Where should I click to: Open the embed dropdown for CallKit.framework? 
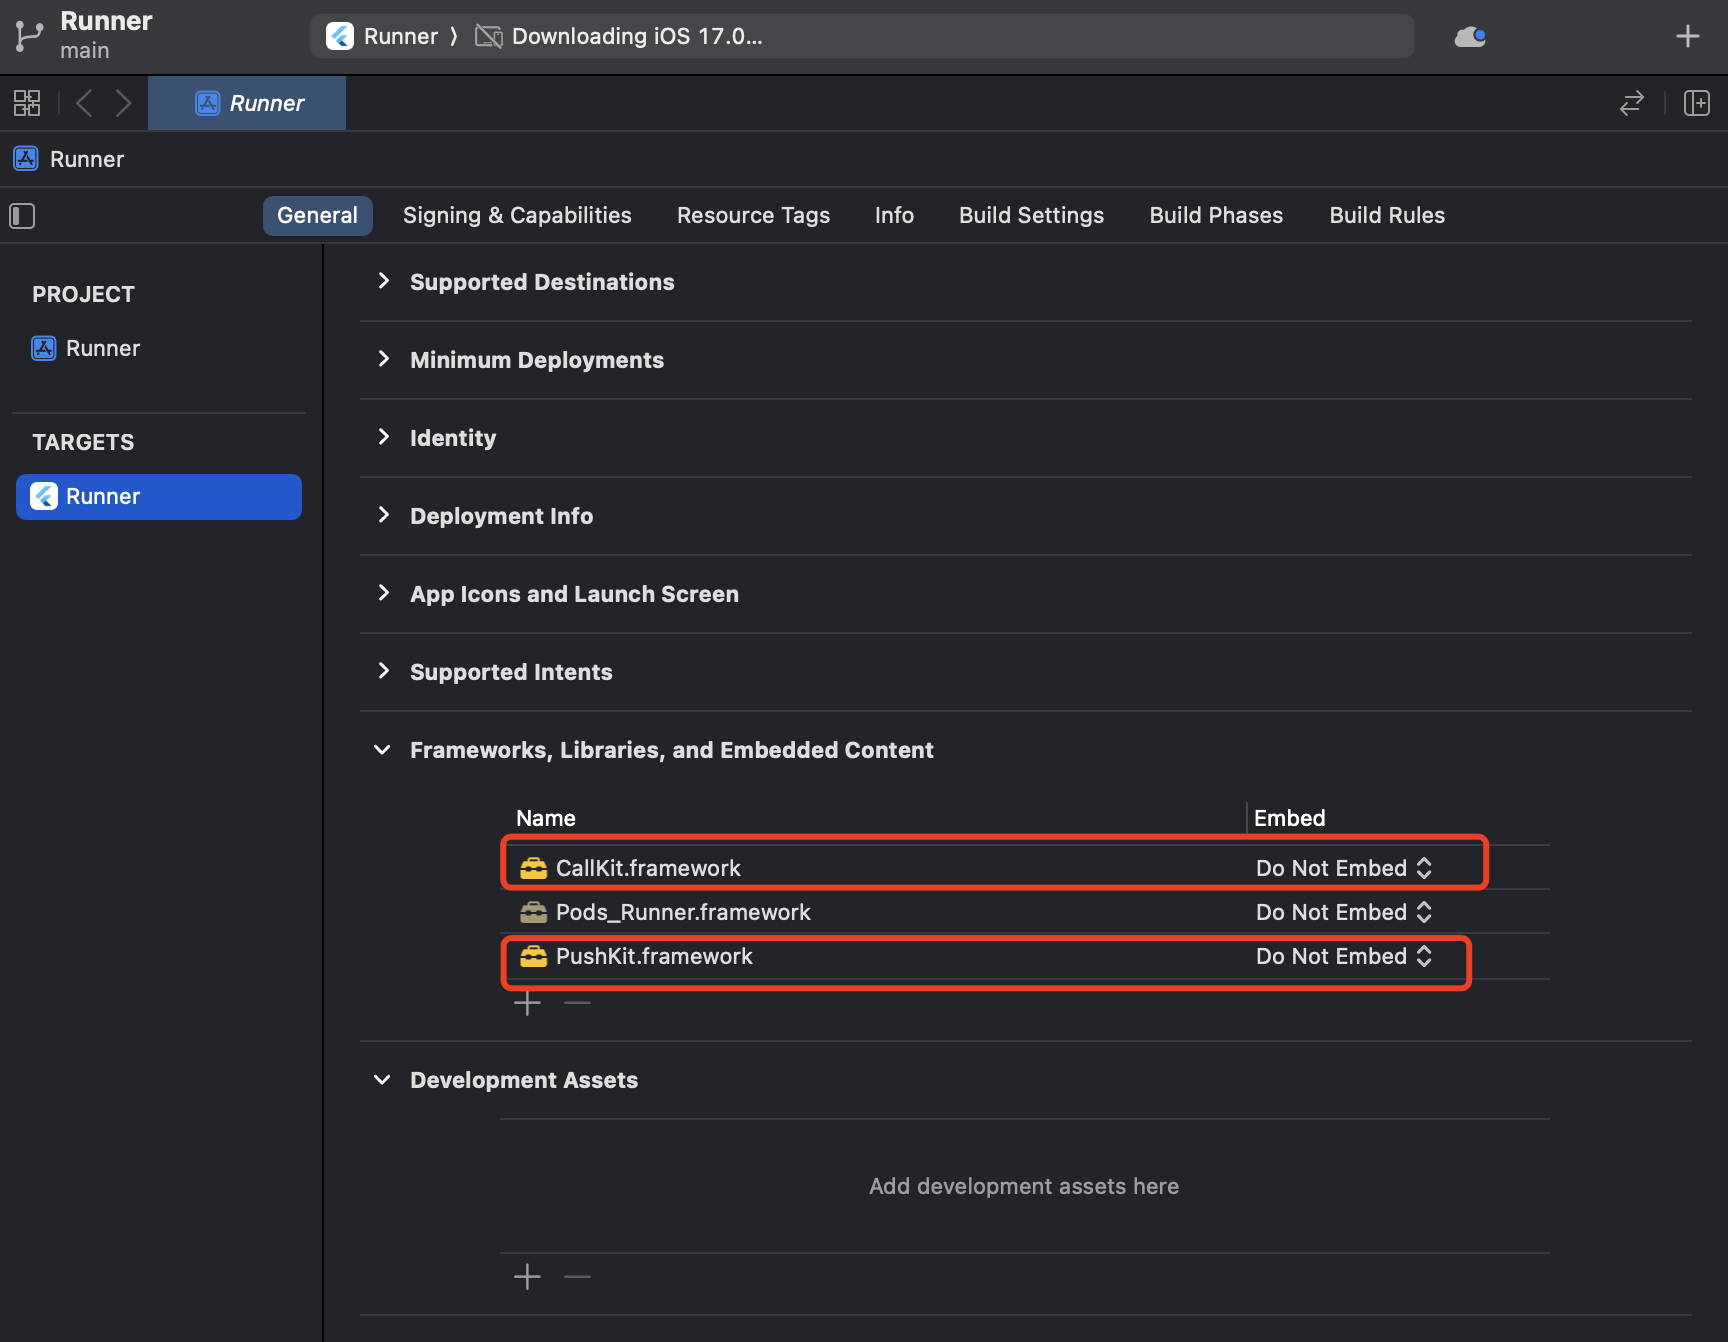pos(1343,868)
